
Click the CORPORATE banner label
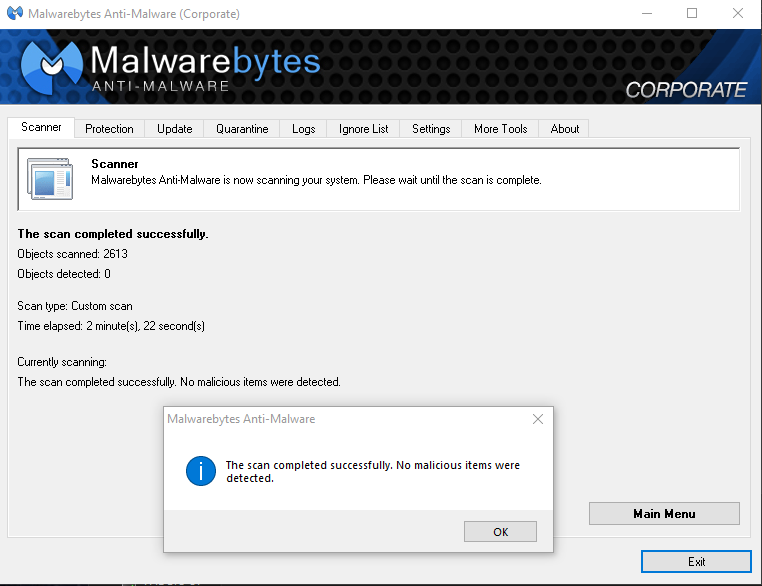tap(686, 90)
